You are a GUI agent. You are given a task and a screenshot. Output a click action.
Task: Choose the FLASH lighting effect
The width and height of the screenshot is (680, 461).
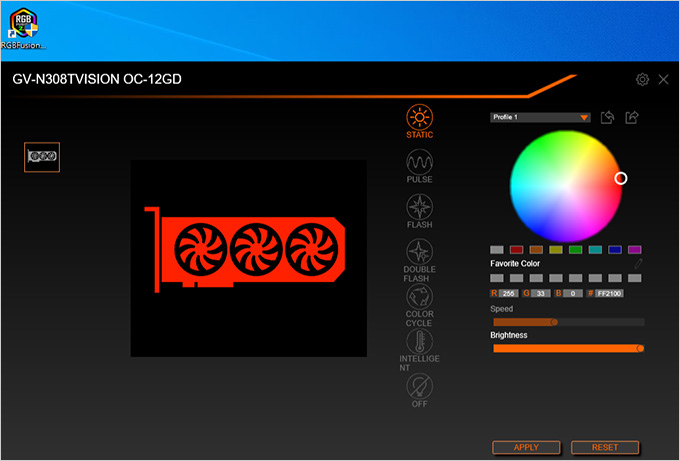coord(419,207)
